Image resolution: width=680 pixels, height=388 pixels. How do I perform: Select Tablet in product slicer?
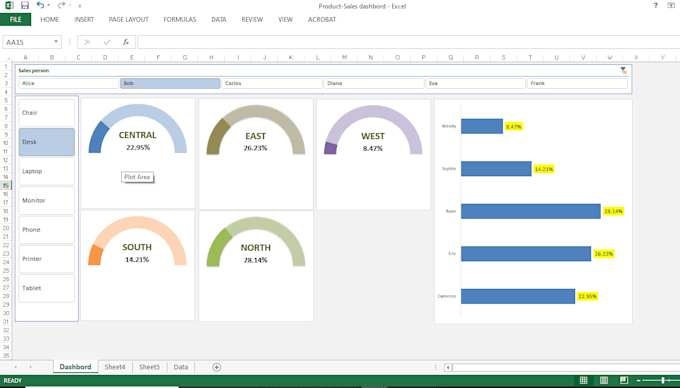click(46, 288)
